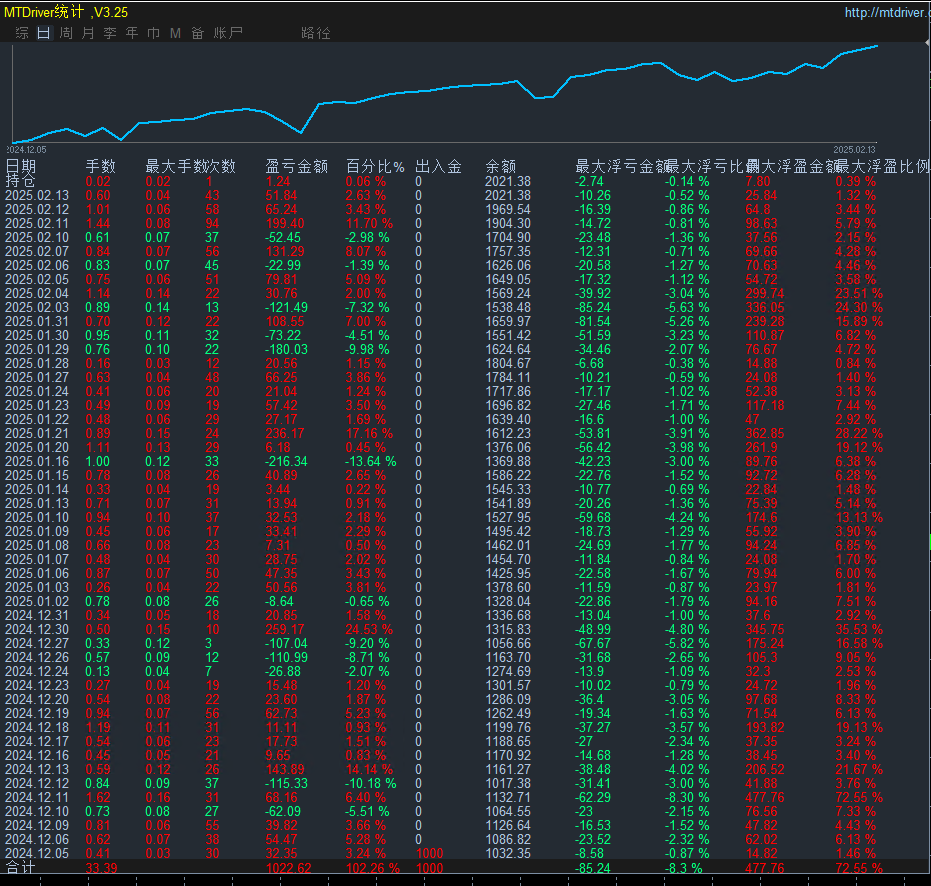Open the 季 quarterly tab
931x886 pixels.
click(x=110, y=33)
